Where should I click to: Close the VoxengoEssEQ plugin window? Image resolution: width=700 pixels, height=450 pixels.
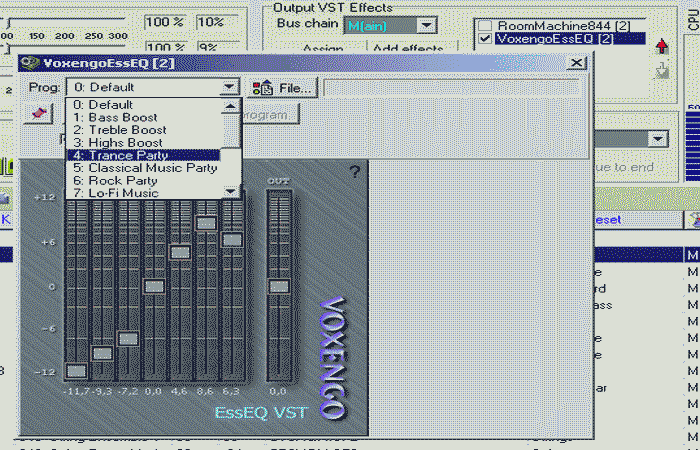[x=575, y=63]
